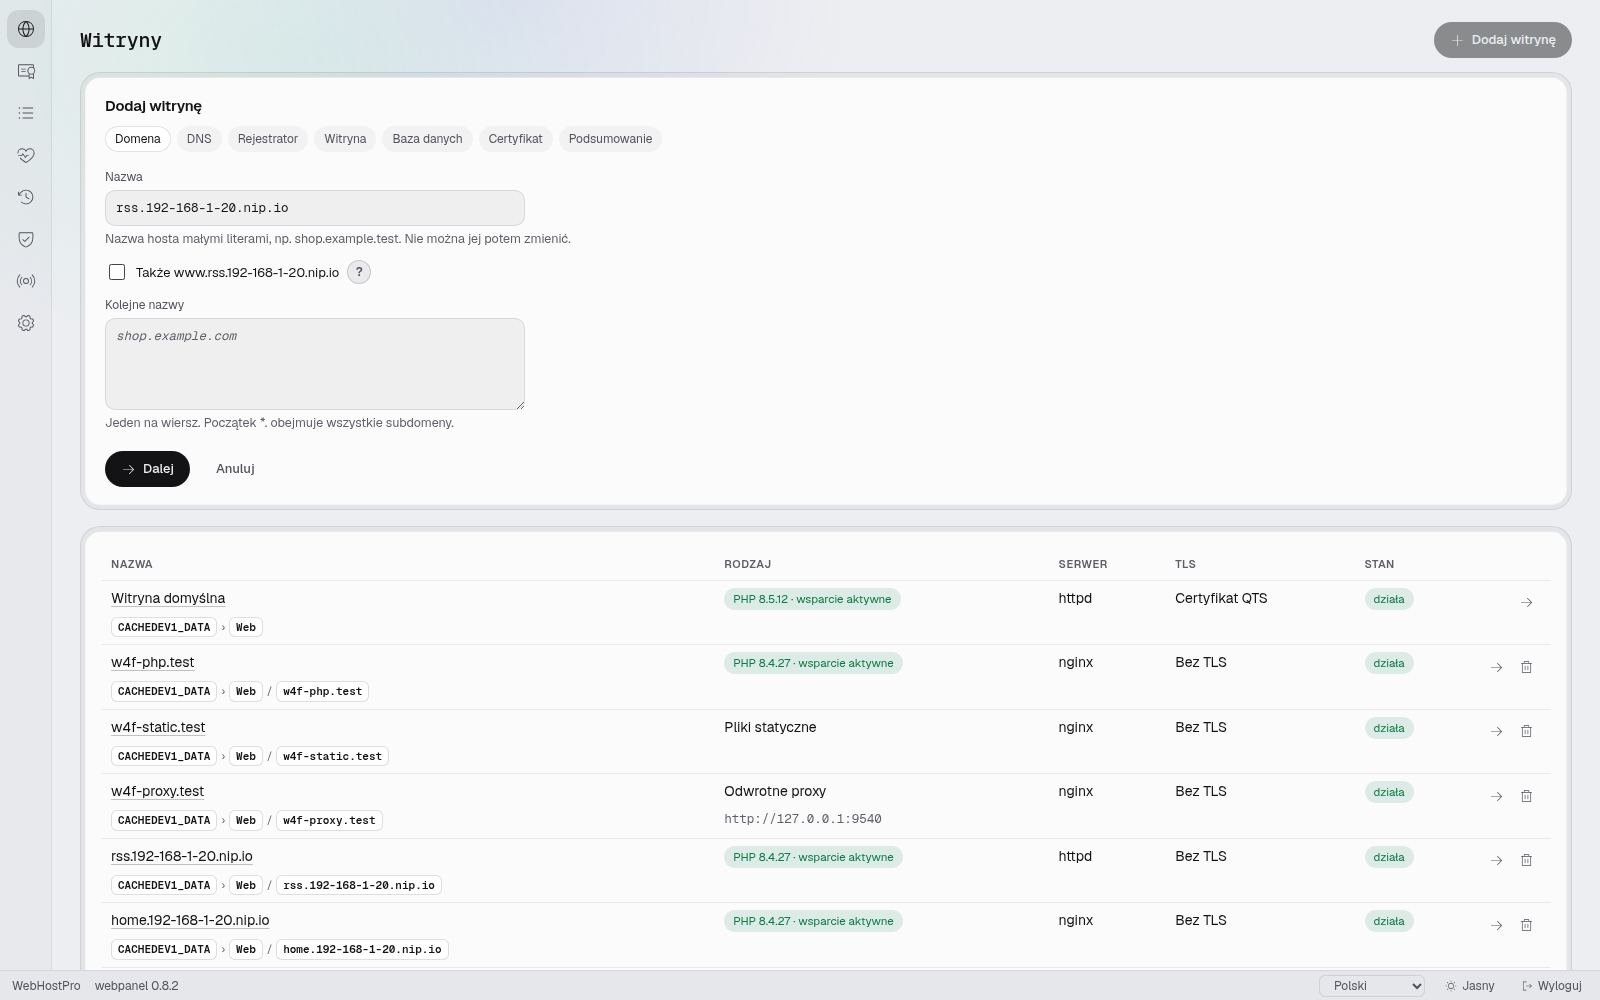This screenshot has width=1600, height=1000.
Task: Open details arrow for w4f-static.test row
Action: tap(1496, 731)
